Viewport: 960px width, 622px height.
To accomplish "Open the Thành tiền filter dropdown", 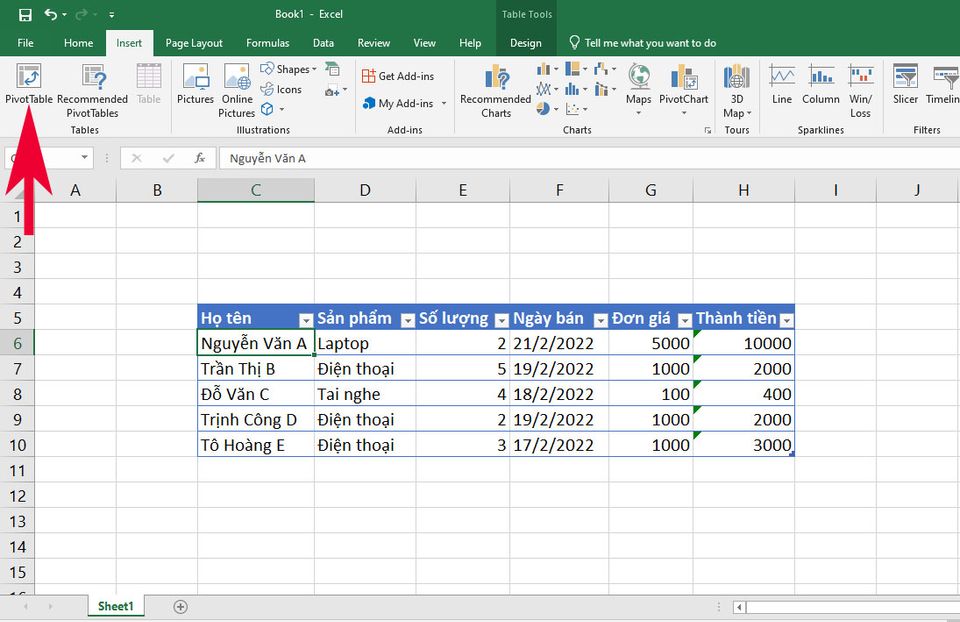I will coord(787,320).
